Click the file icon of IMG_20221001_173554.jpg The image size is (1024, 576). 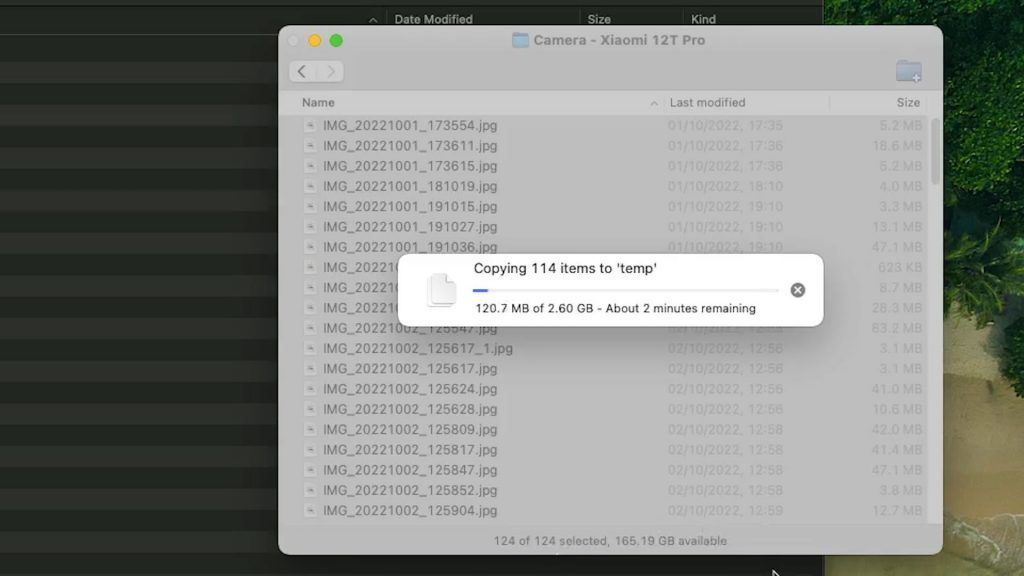[310, 125]
